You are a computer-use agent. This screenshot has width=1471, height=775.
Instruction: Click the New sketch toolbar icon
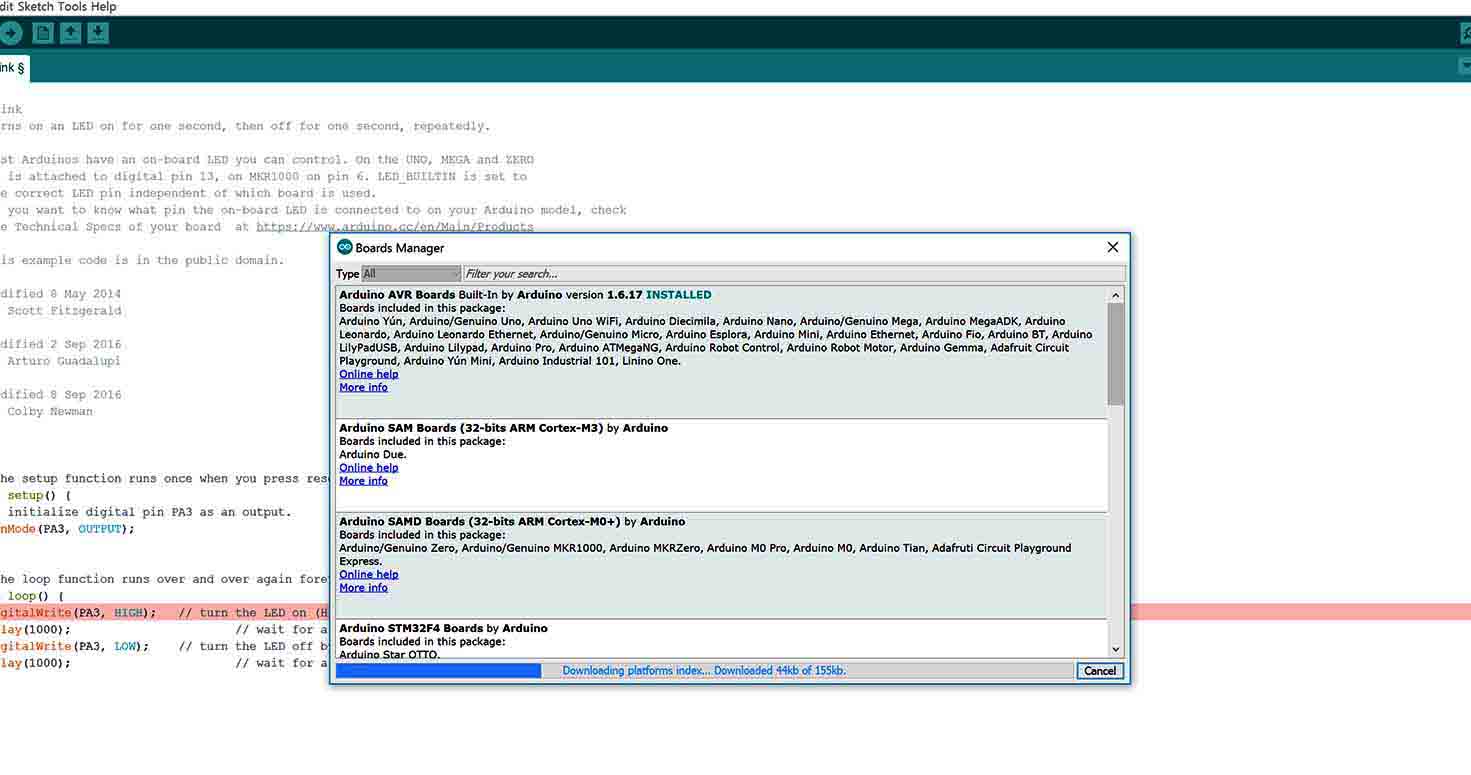click(x=43, y=33)
